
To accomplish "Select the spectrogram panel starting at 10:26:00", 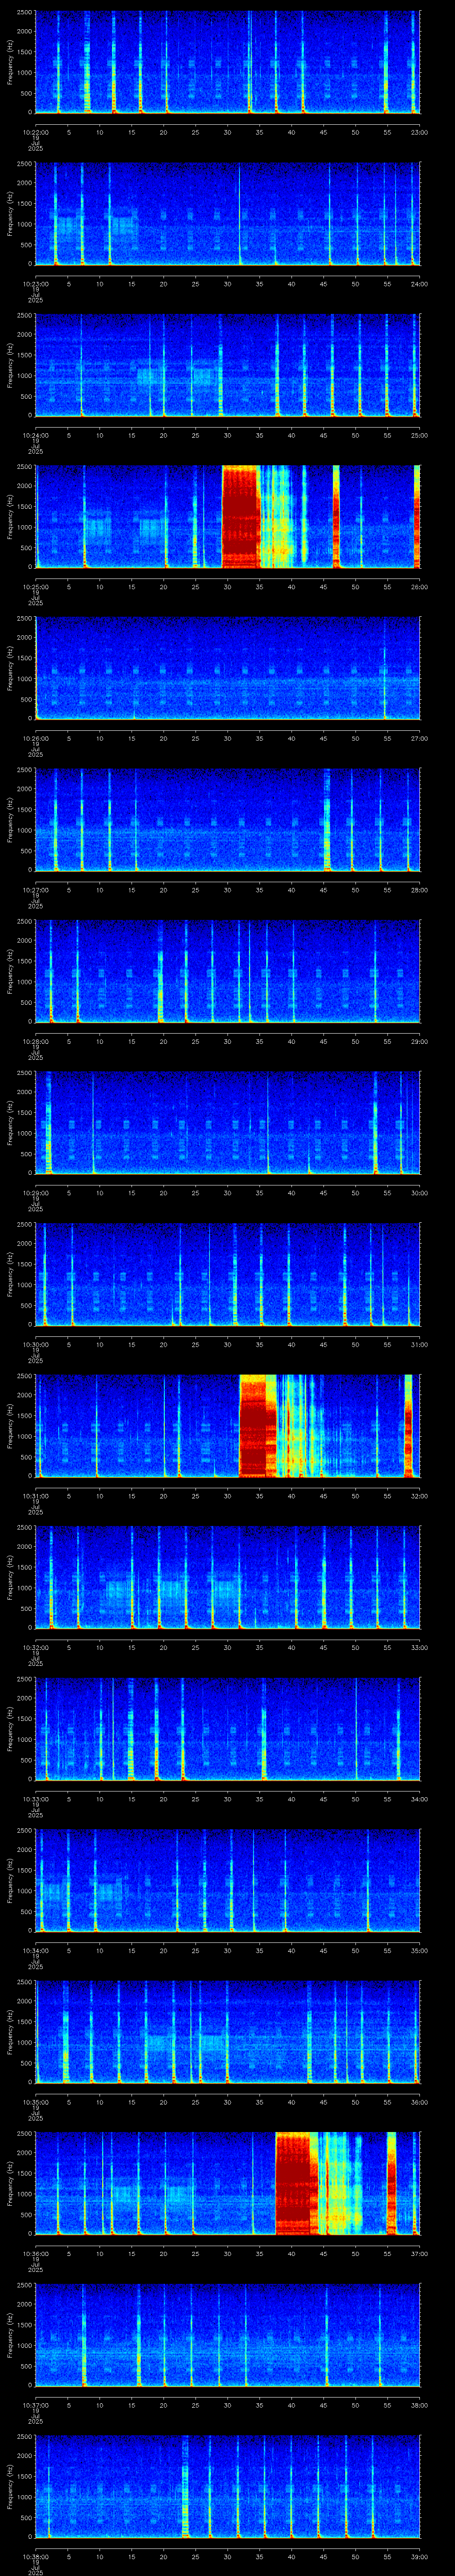I will click(x=228, y=669).
